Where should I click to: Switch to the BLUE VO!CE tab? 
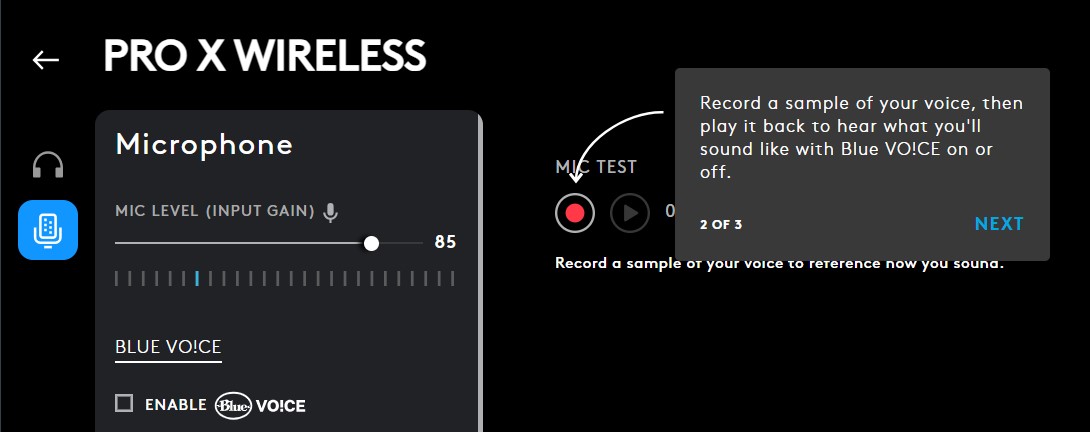(168, 347)
